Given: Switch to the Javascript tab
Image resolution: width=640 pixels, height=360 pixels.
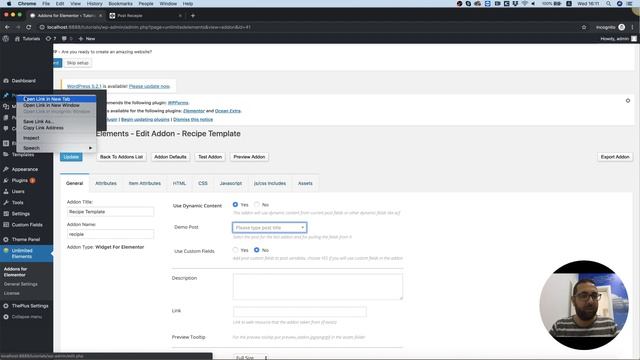Looking at the screenshot, I should 231,183.
